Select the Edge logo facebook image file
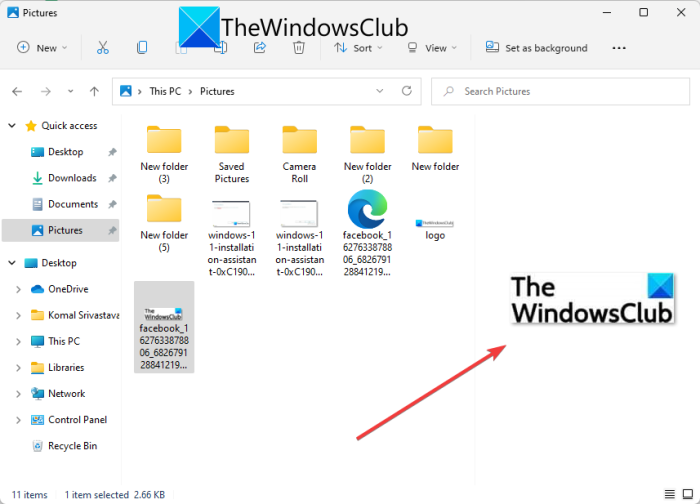 (x=367, y=233)
